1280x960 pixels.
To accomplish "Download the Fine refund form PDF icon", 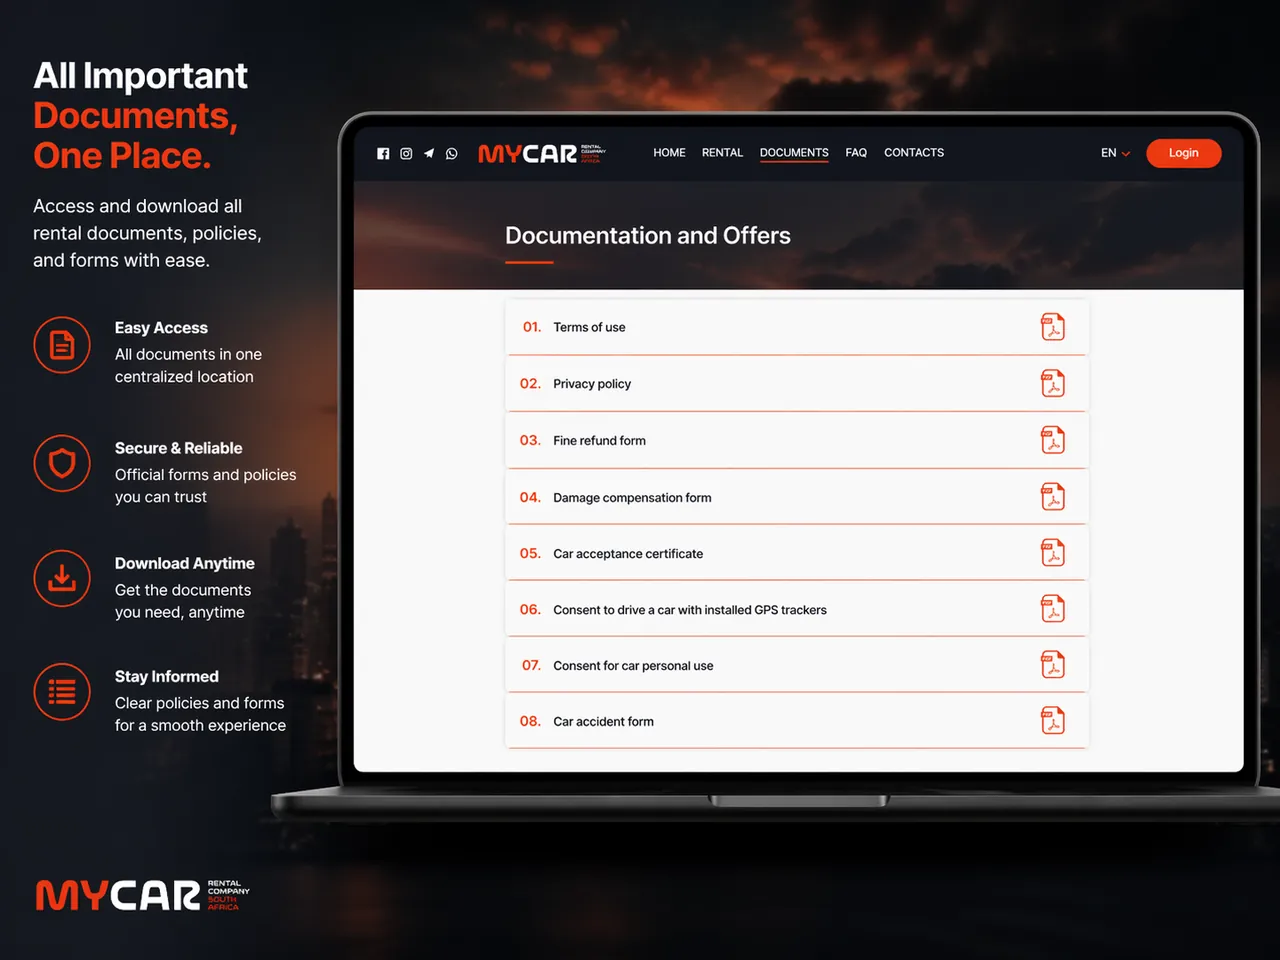I will pyautogui.click(x=1053, y=440).
